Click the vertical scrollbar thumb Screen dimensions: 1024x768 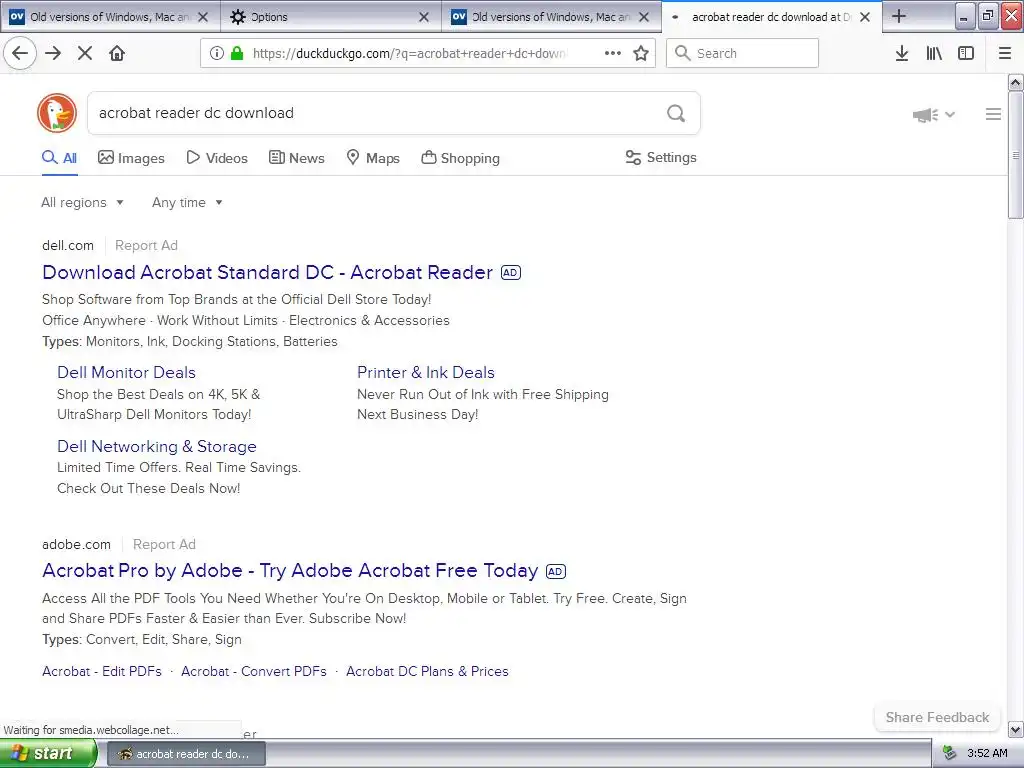pos(1016,155)
